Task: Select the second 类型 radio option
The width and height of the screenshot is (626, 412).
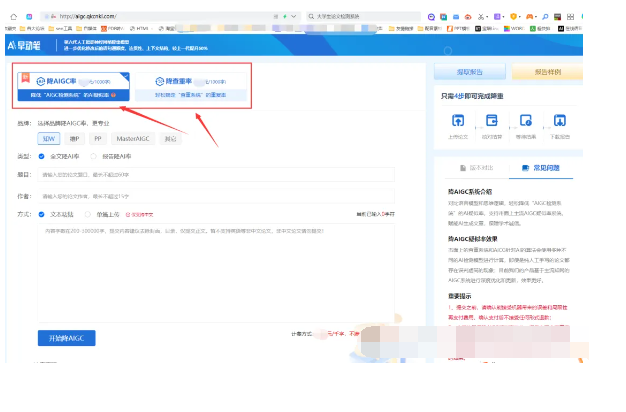Action: point(93,156)
